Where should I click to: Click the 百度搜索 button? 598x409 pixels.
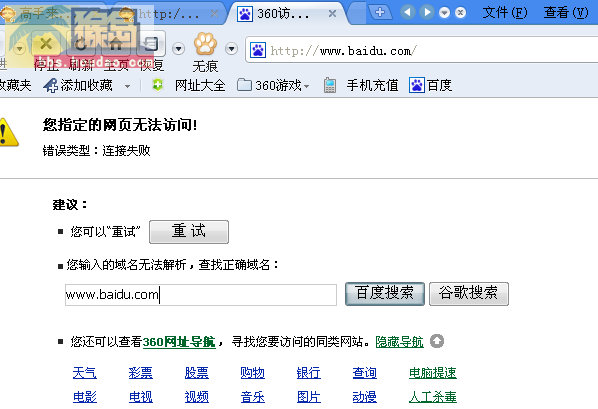point(385,293)
